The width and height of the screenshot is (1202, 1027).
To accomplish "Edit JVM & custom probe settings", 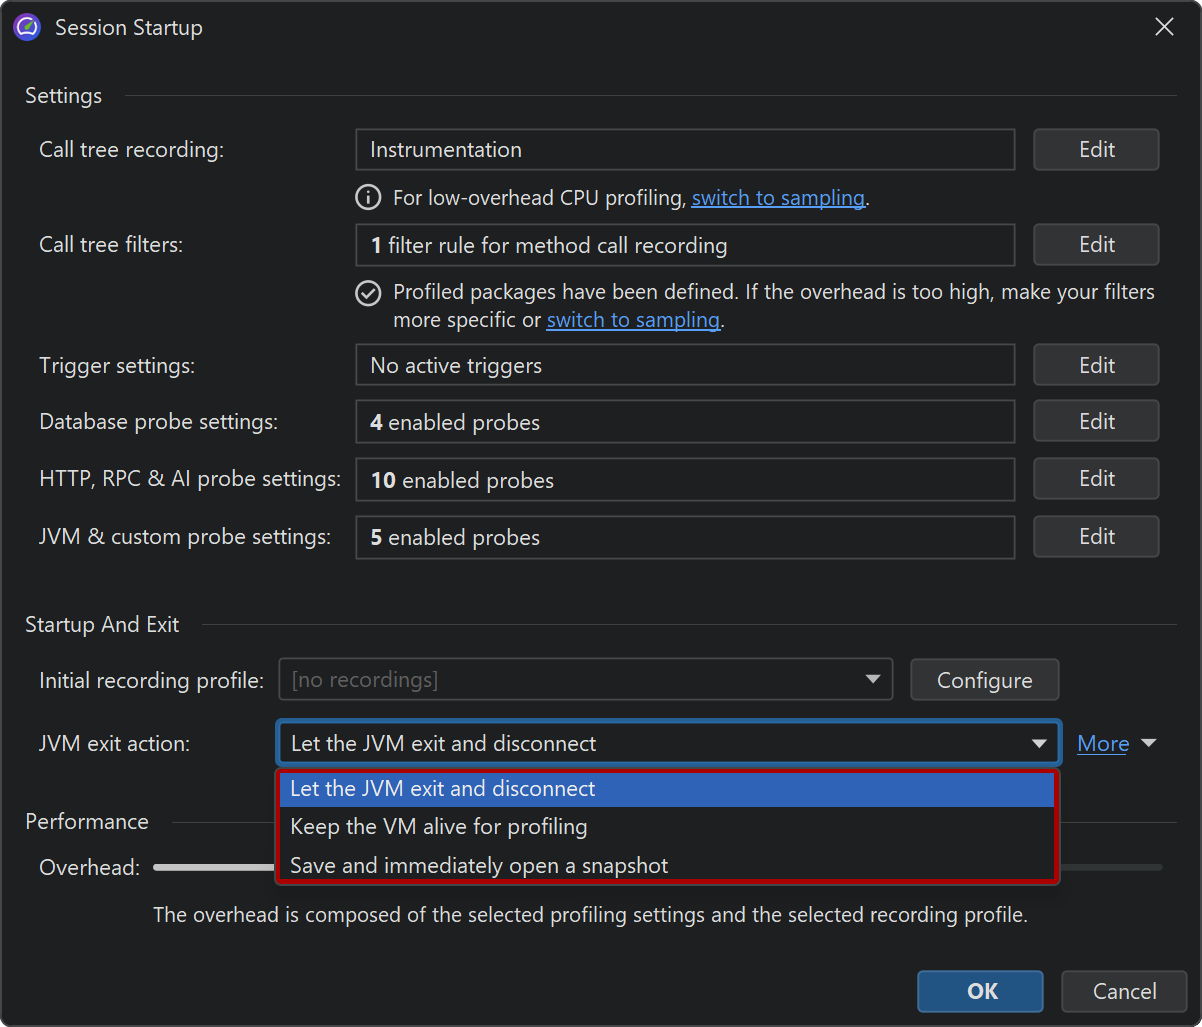I will click(1096, 537).
